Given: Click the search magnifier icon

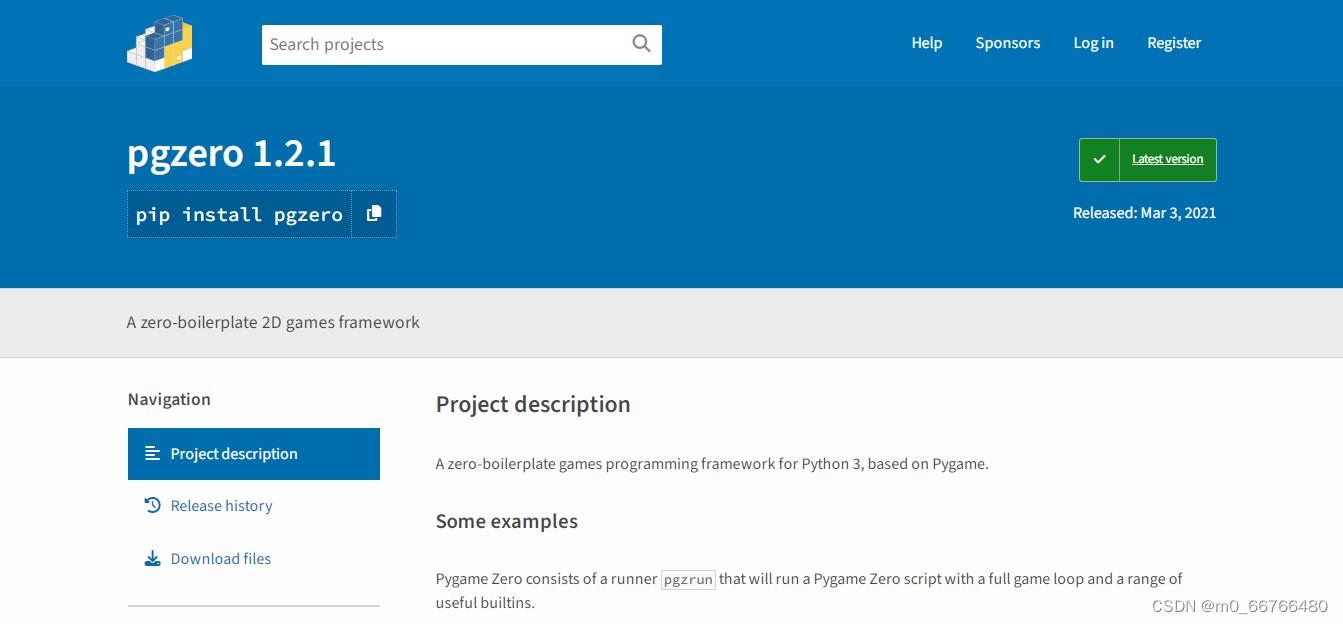Looking at the screenshot, I should click(x=641, y=43).
